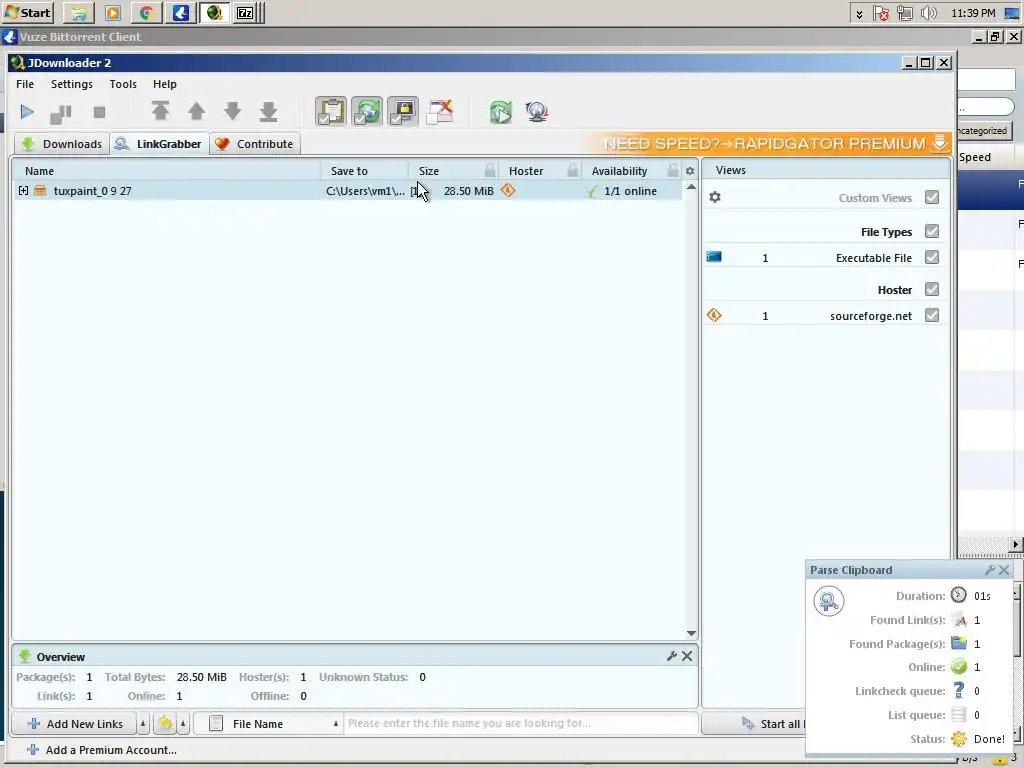
Task: Toggle the Hoster group checkbox
Action: click(932, 289)
